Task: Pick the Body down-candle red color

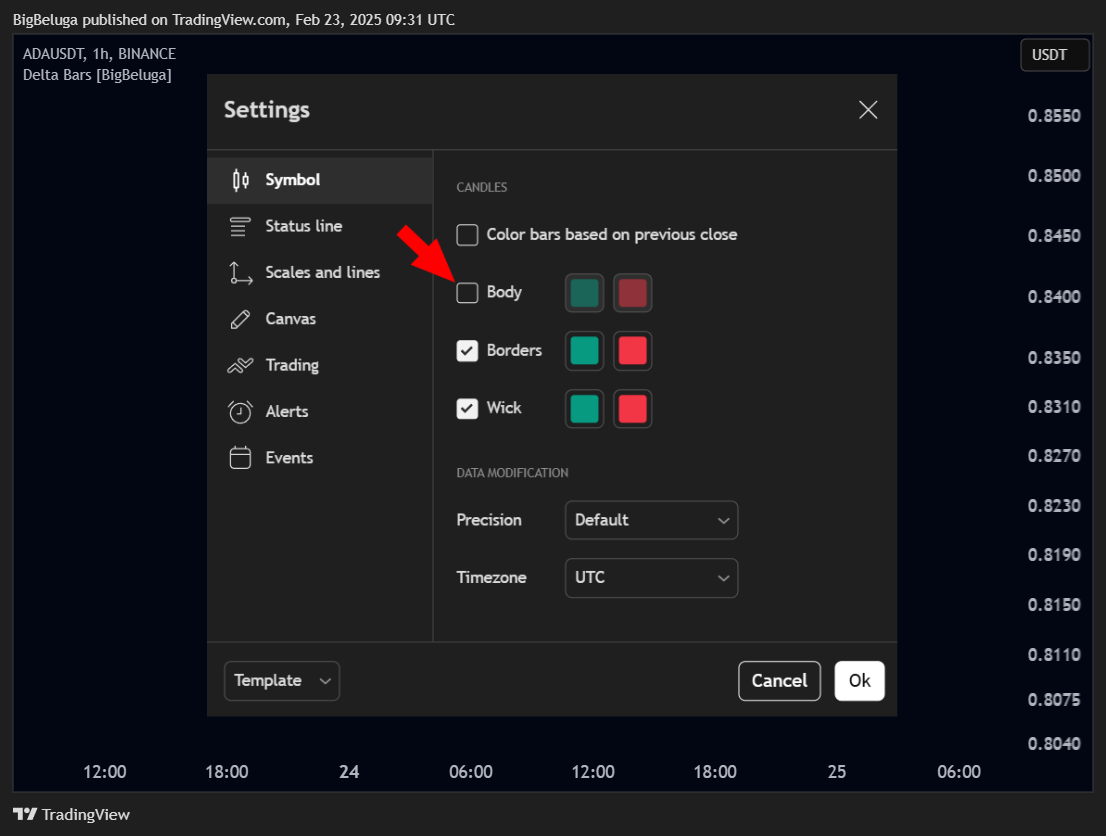Action: click(632, 293)
